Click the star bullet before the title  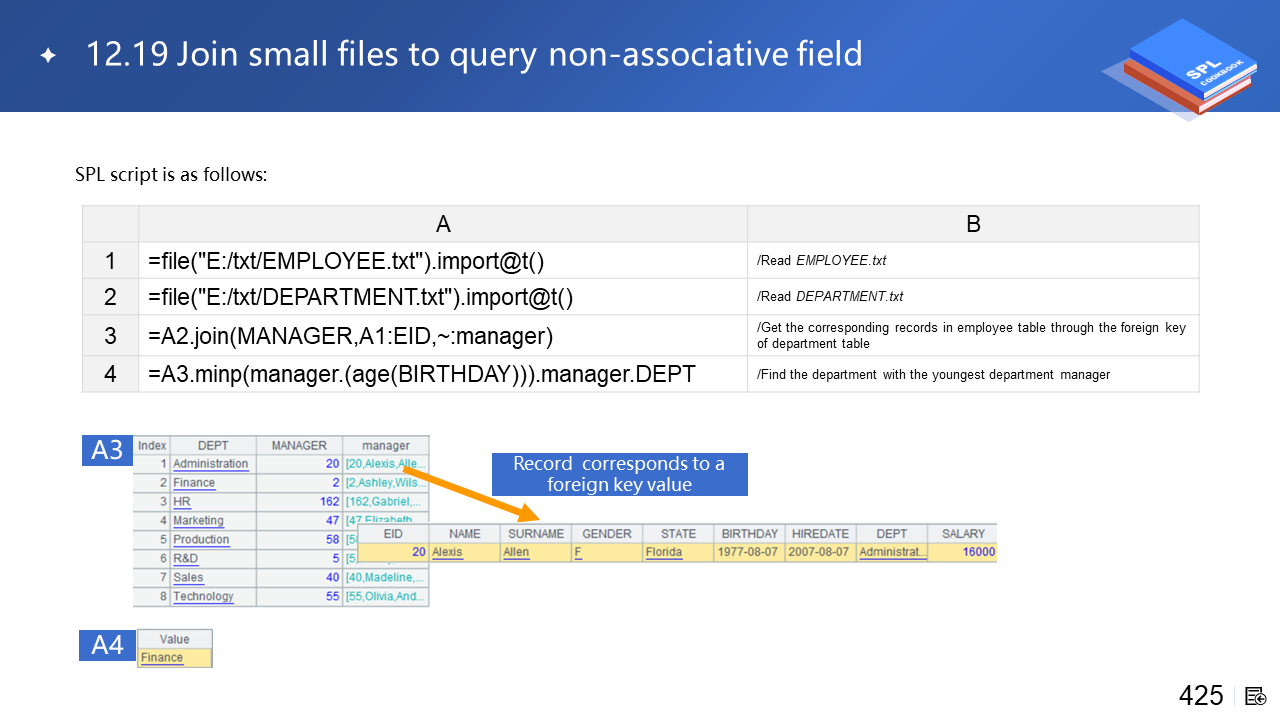coord(47,55)
